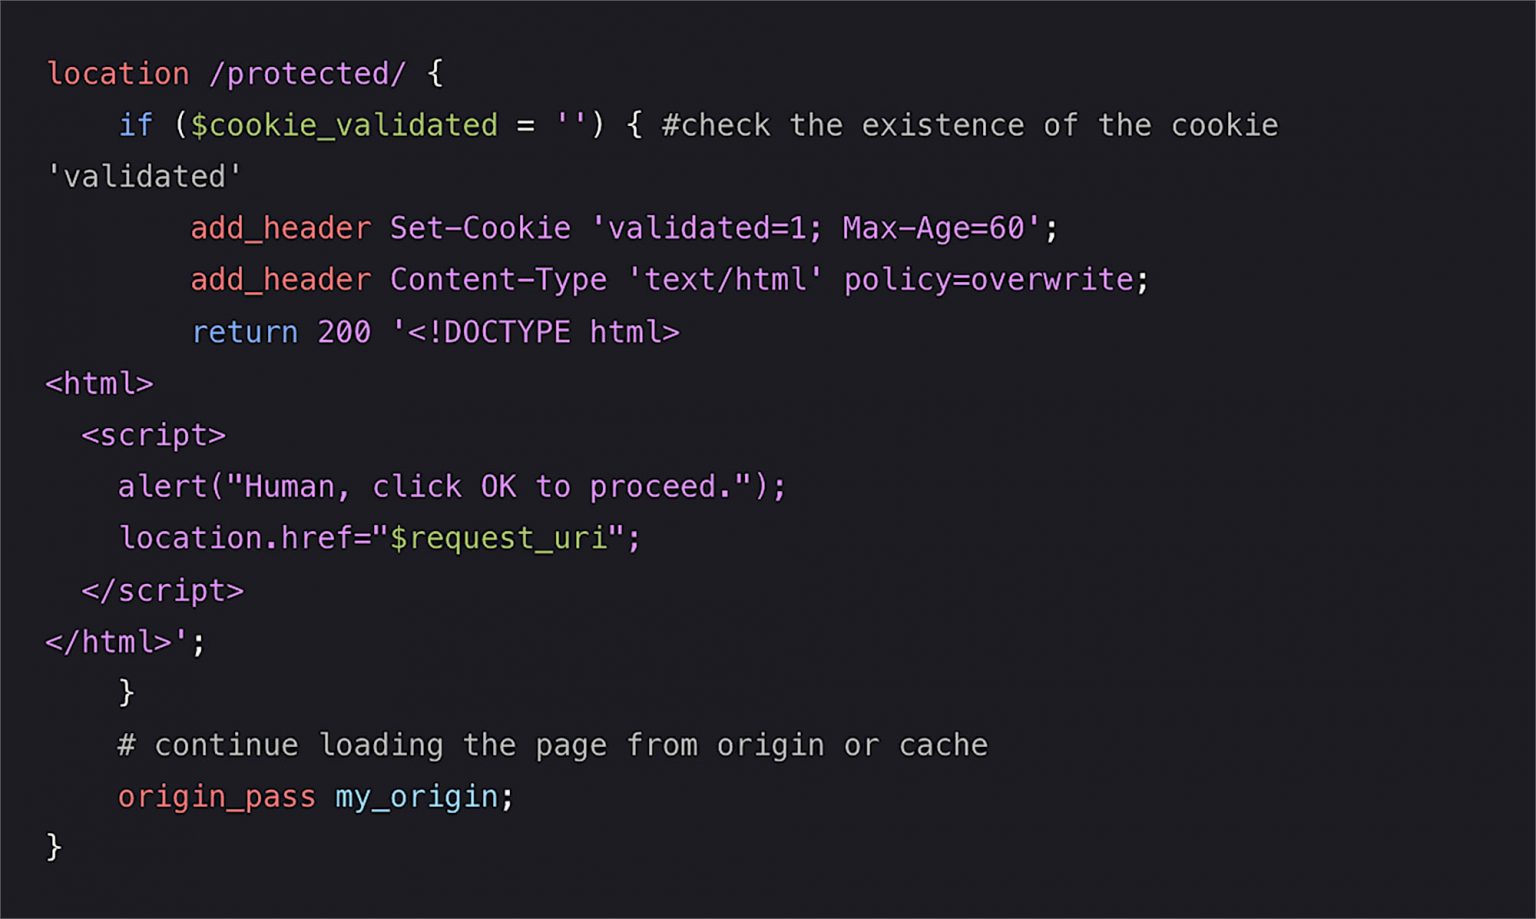Click the '$cookie_validated' variable

(344, 125)
